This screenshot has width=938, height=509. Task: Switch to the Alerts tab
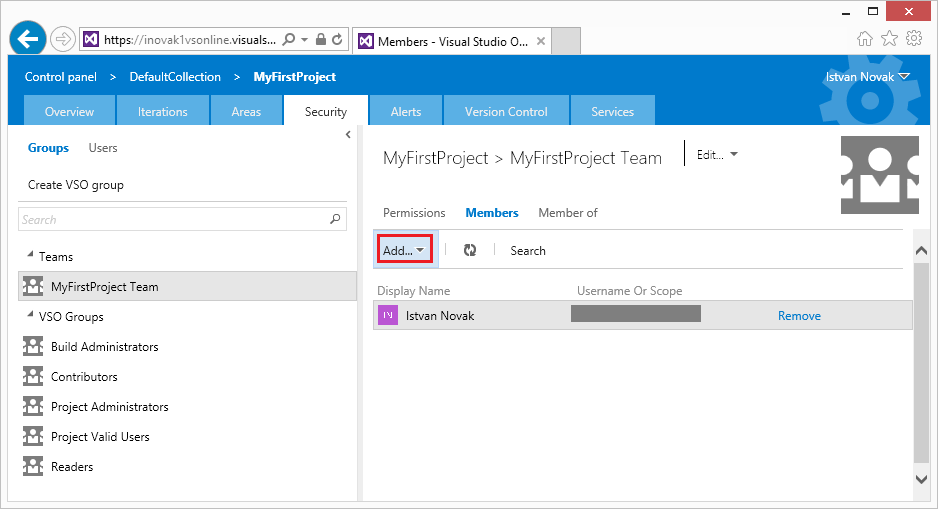click(x=406, y=111)
